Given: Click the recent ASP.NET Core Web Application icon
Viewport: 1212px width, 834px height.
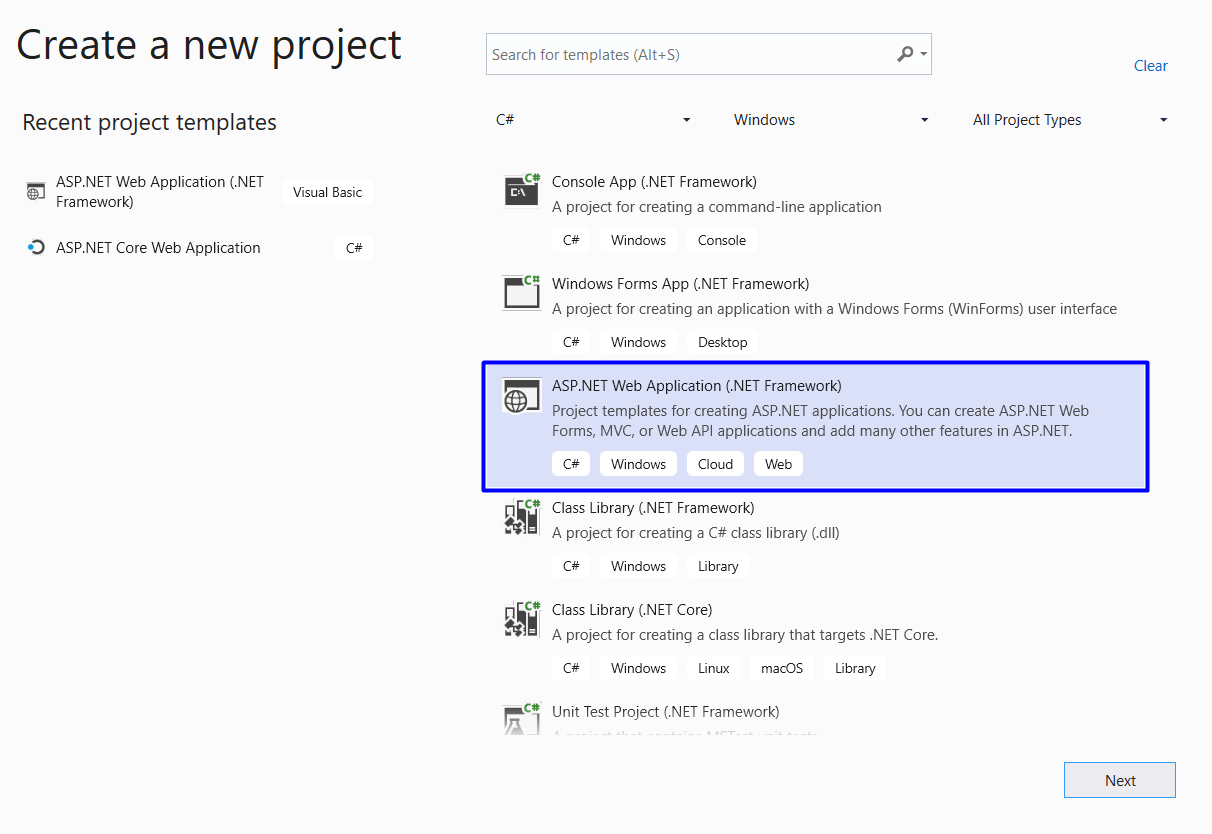Looking at the screenshot, I should pyautogui.click(x=36, y=248).
